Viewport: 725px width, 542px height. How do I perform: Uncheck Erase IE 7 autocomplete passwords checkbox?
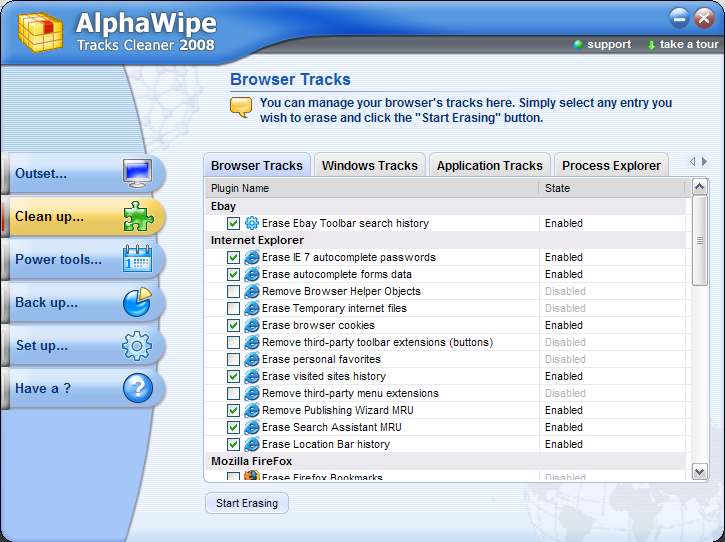pos(233,258)
